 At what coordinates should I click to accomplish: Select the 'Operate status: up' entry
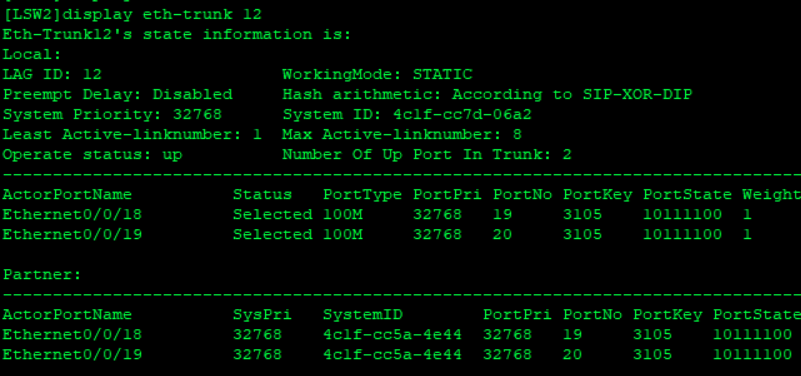pos(92,154)
